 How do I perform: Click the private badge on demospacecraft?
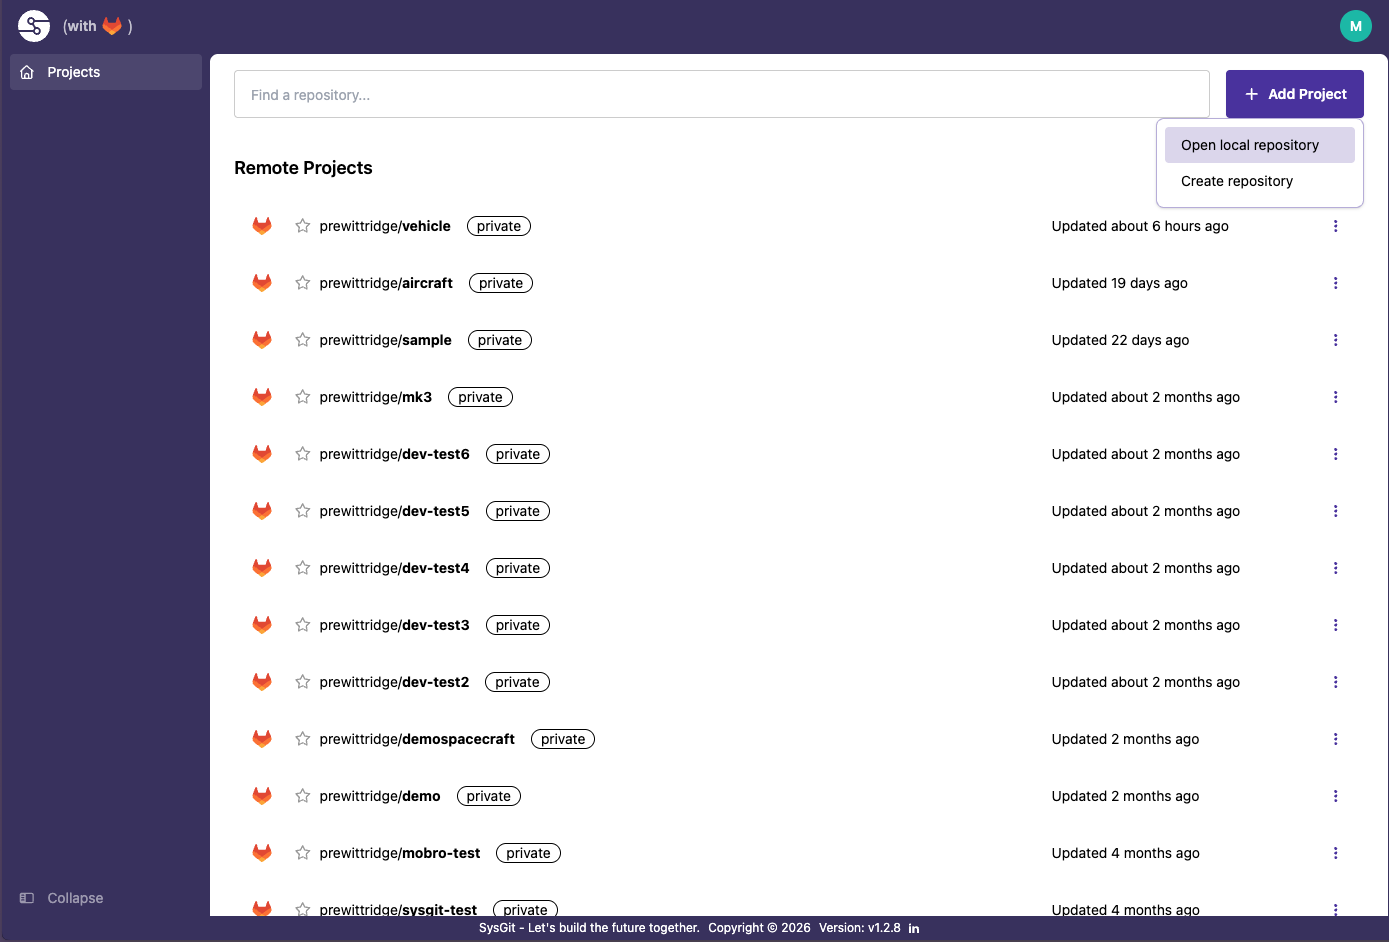click(x=563, y=739)
